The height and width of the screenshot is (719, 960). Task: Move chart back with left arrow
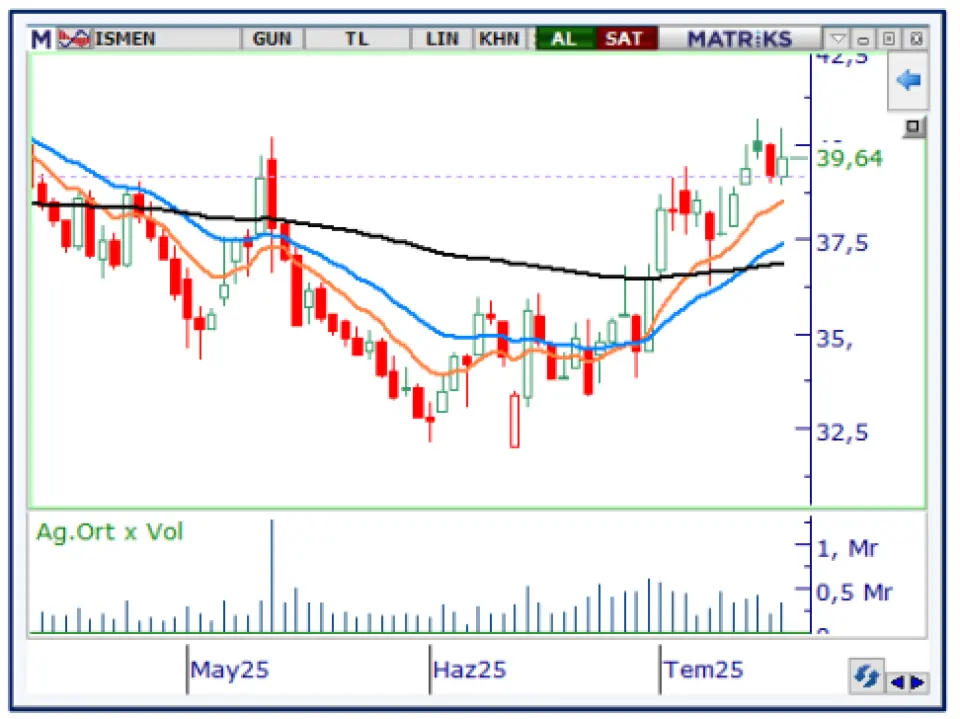pos(898,682)
